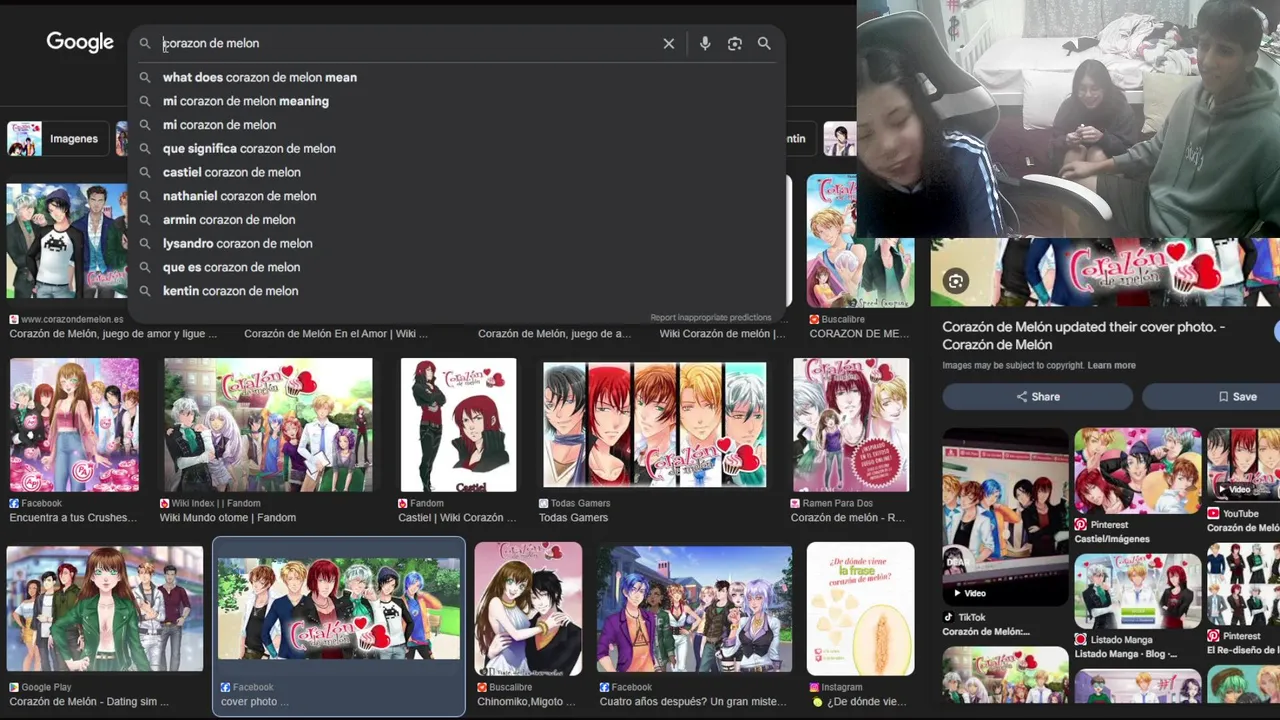Click the Share button in preview panel
This screenshot has height=720, width=1280.
point(1038,397)
